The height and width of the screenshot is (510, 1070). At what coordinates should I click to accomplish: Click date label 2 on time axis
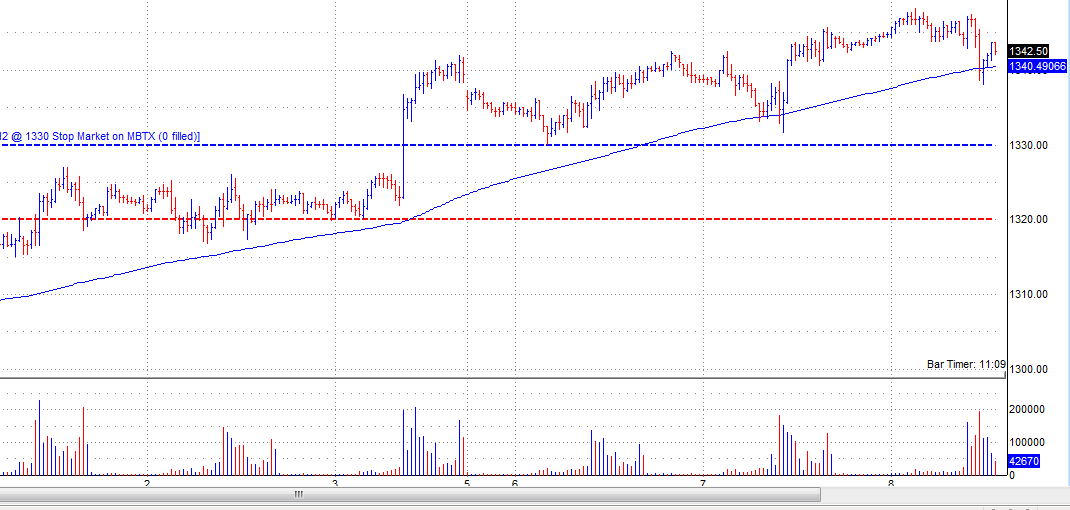point(147,483)
